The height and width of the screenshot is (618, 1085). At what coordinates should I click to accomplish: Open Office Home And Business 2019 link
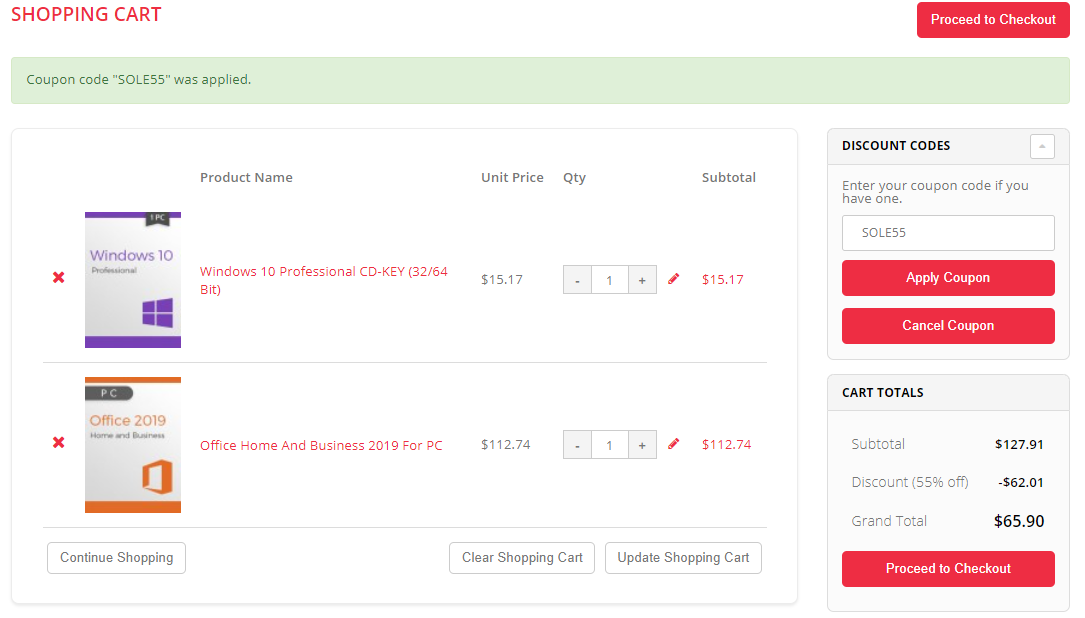(x=321, y=445)
